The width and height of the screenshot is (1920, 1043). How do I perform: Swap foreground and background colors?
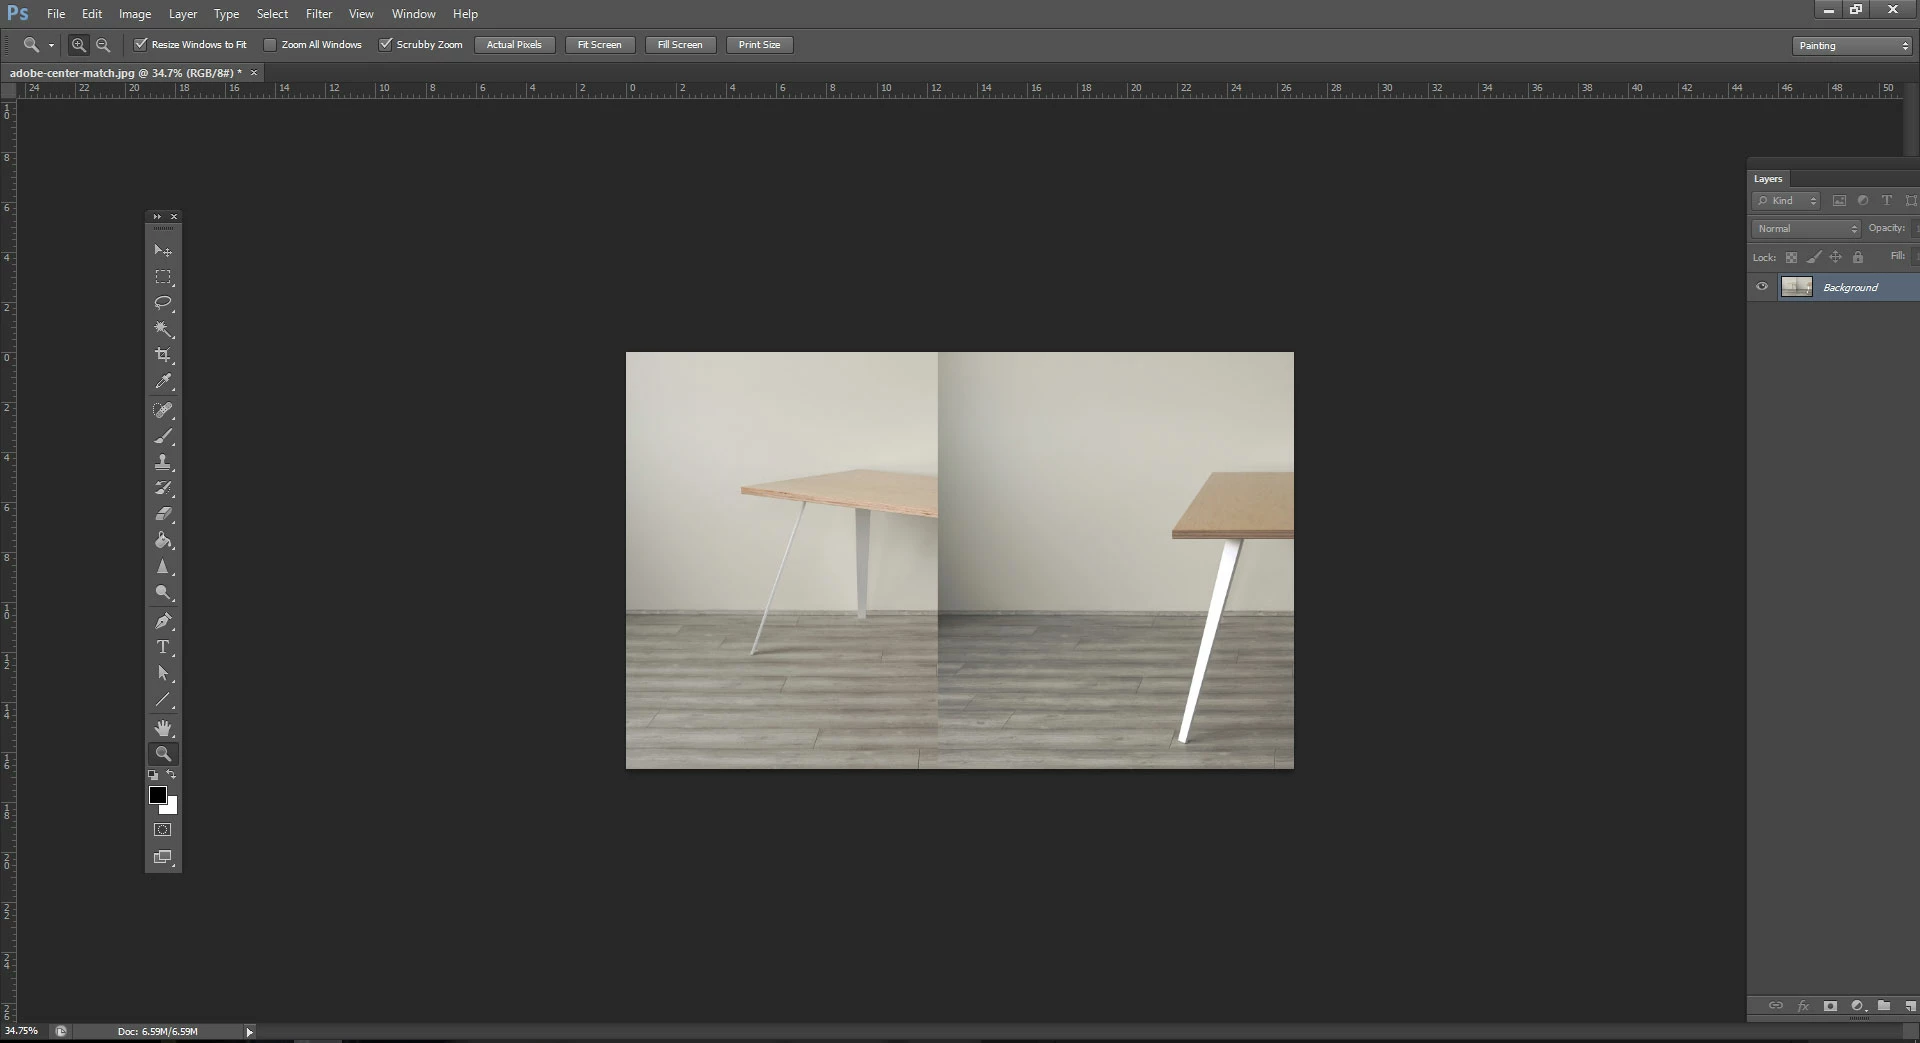[x=171, y=774]
